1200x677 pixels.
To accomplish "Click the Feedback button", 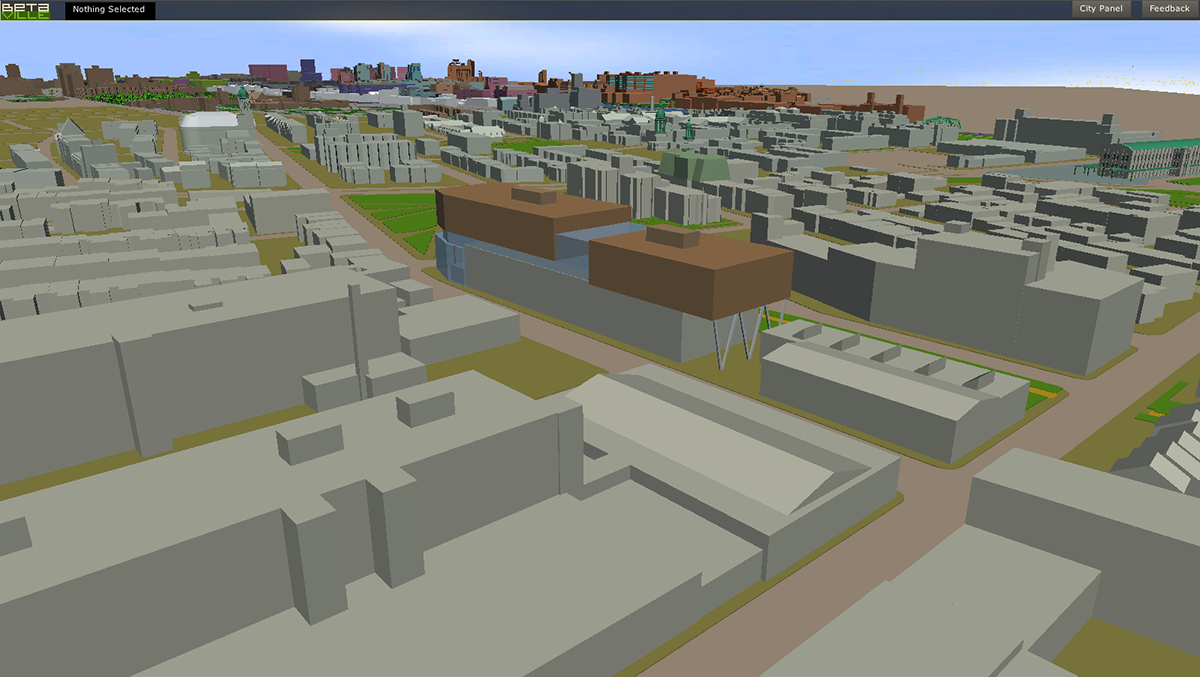I will [x=1168, y=9].
